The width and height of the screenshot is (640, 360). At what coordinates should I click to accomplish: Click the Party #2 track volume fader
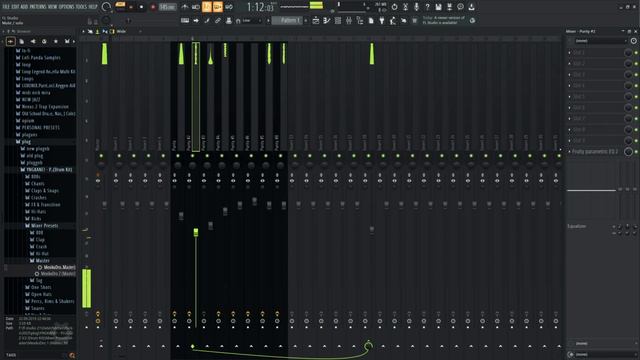(x=196, y=232)
